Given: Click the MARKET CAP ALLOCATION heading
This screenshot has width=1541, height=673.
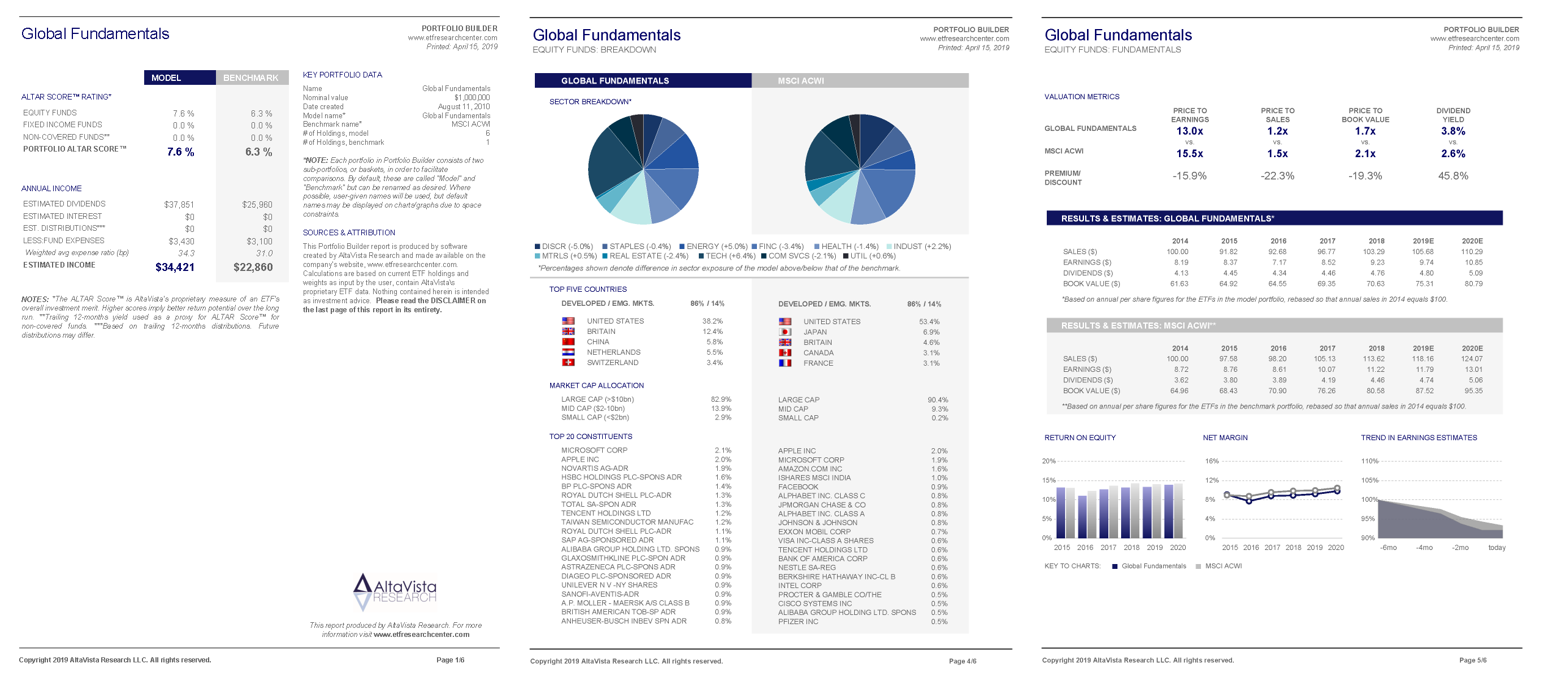Looking at the screenshot, I should [597, 385].
